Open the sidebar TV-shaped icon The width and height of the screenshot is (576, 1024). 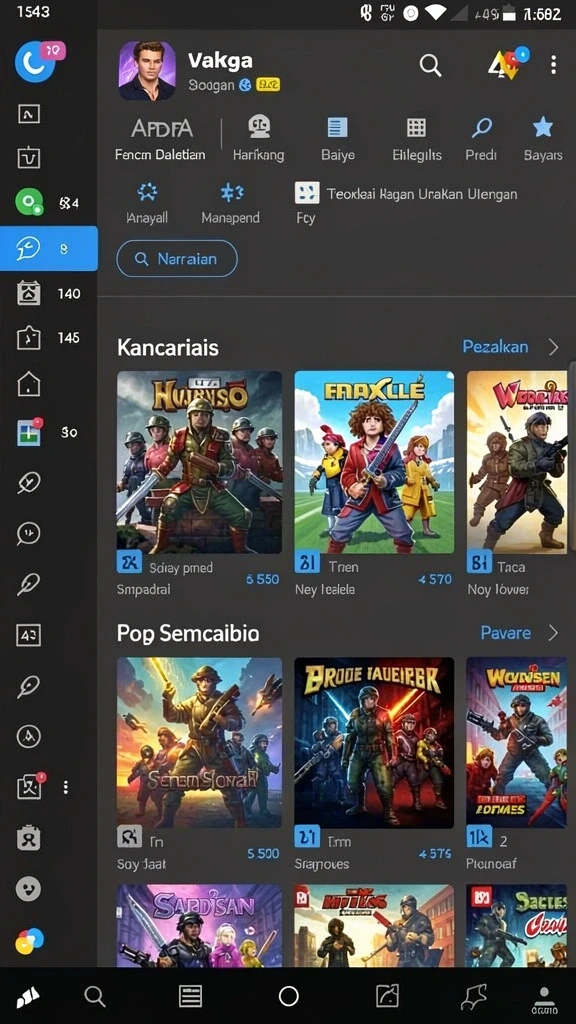point(29,157)
